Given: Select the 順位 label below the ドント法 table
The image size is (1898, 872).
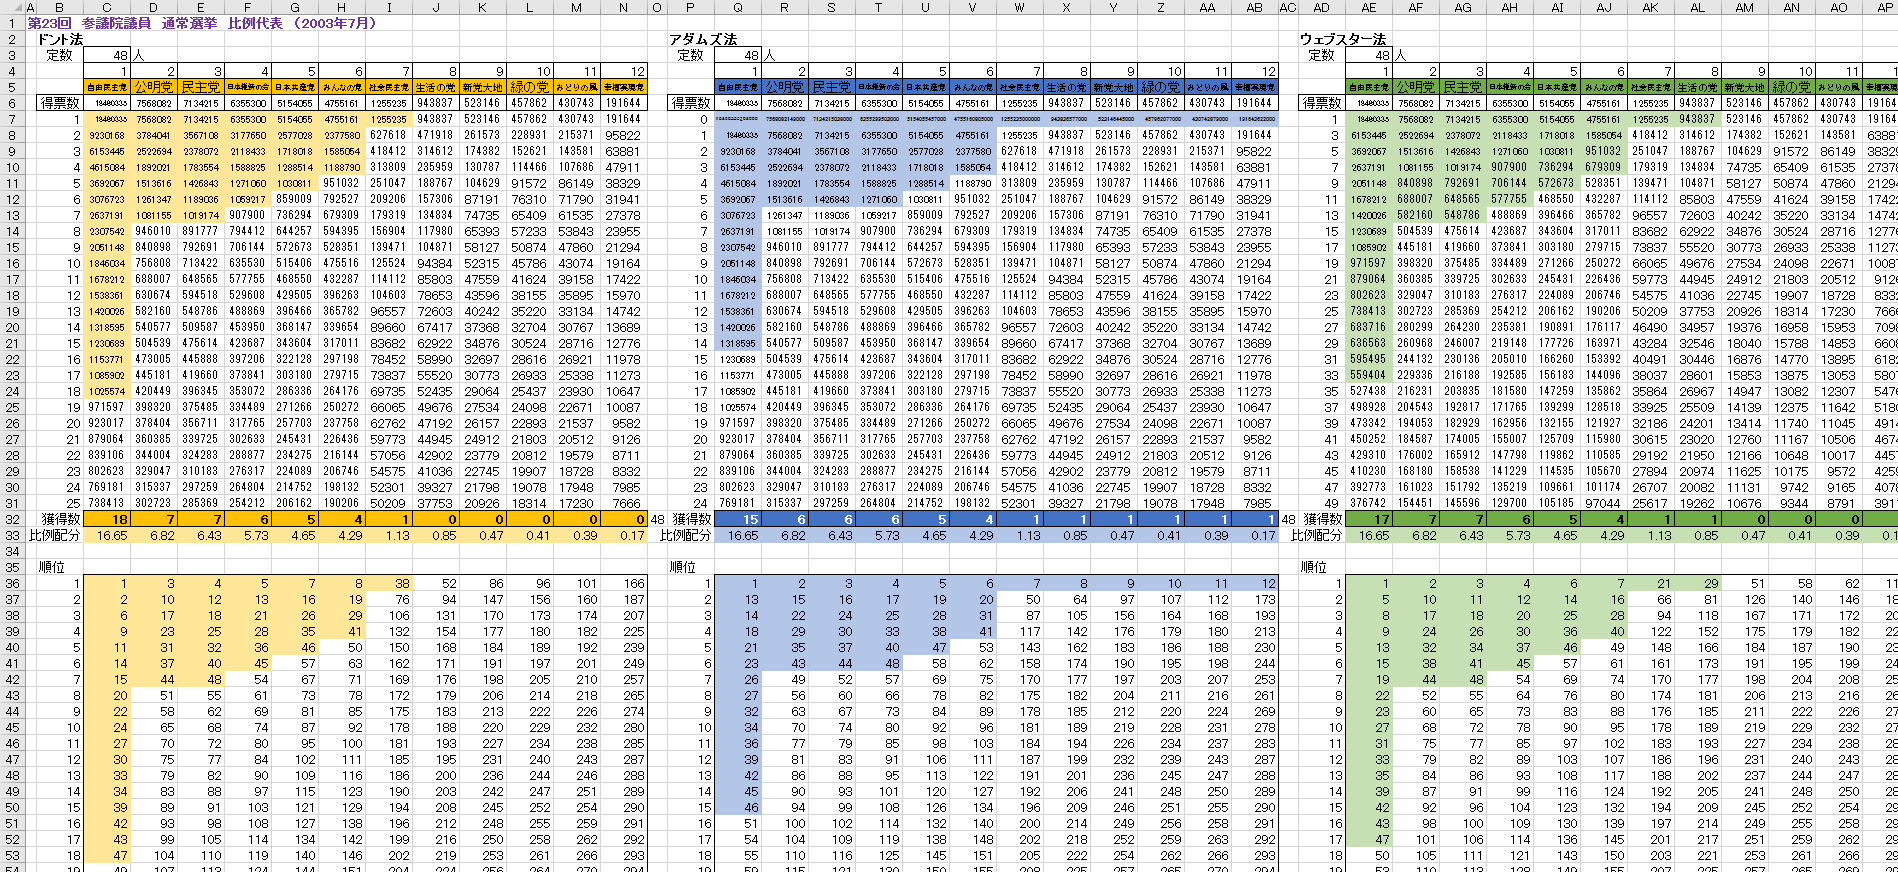Looking at the screenshot, I should click(51, 567).
